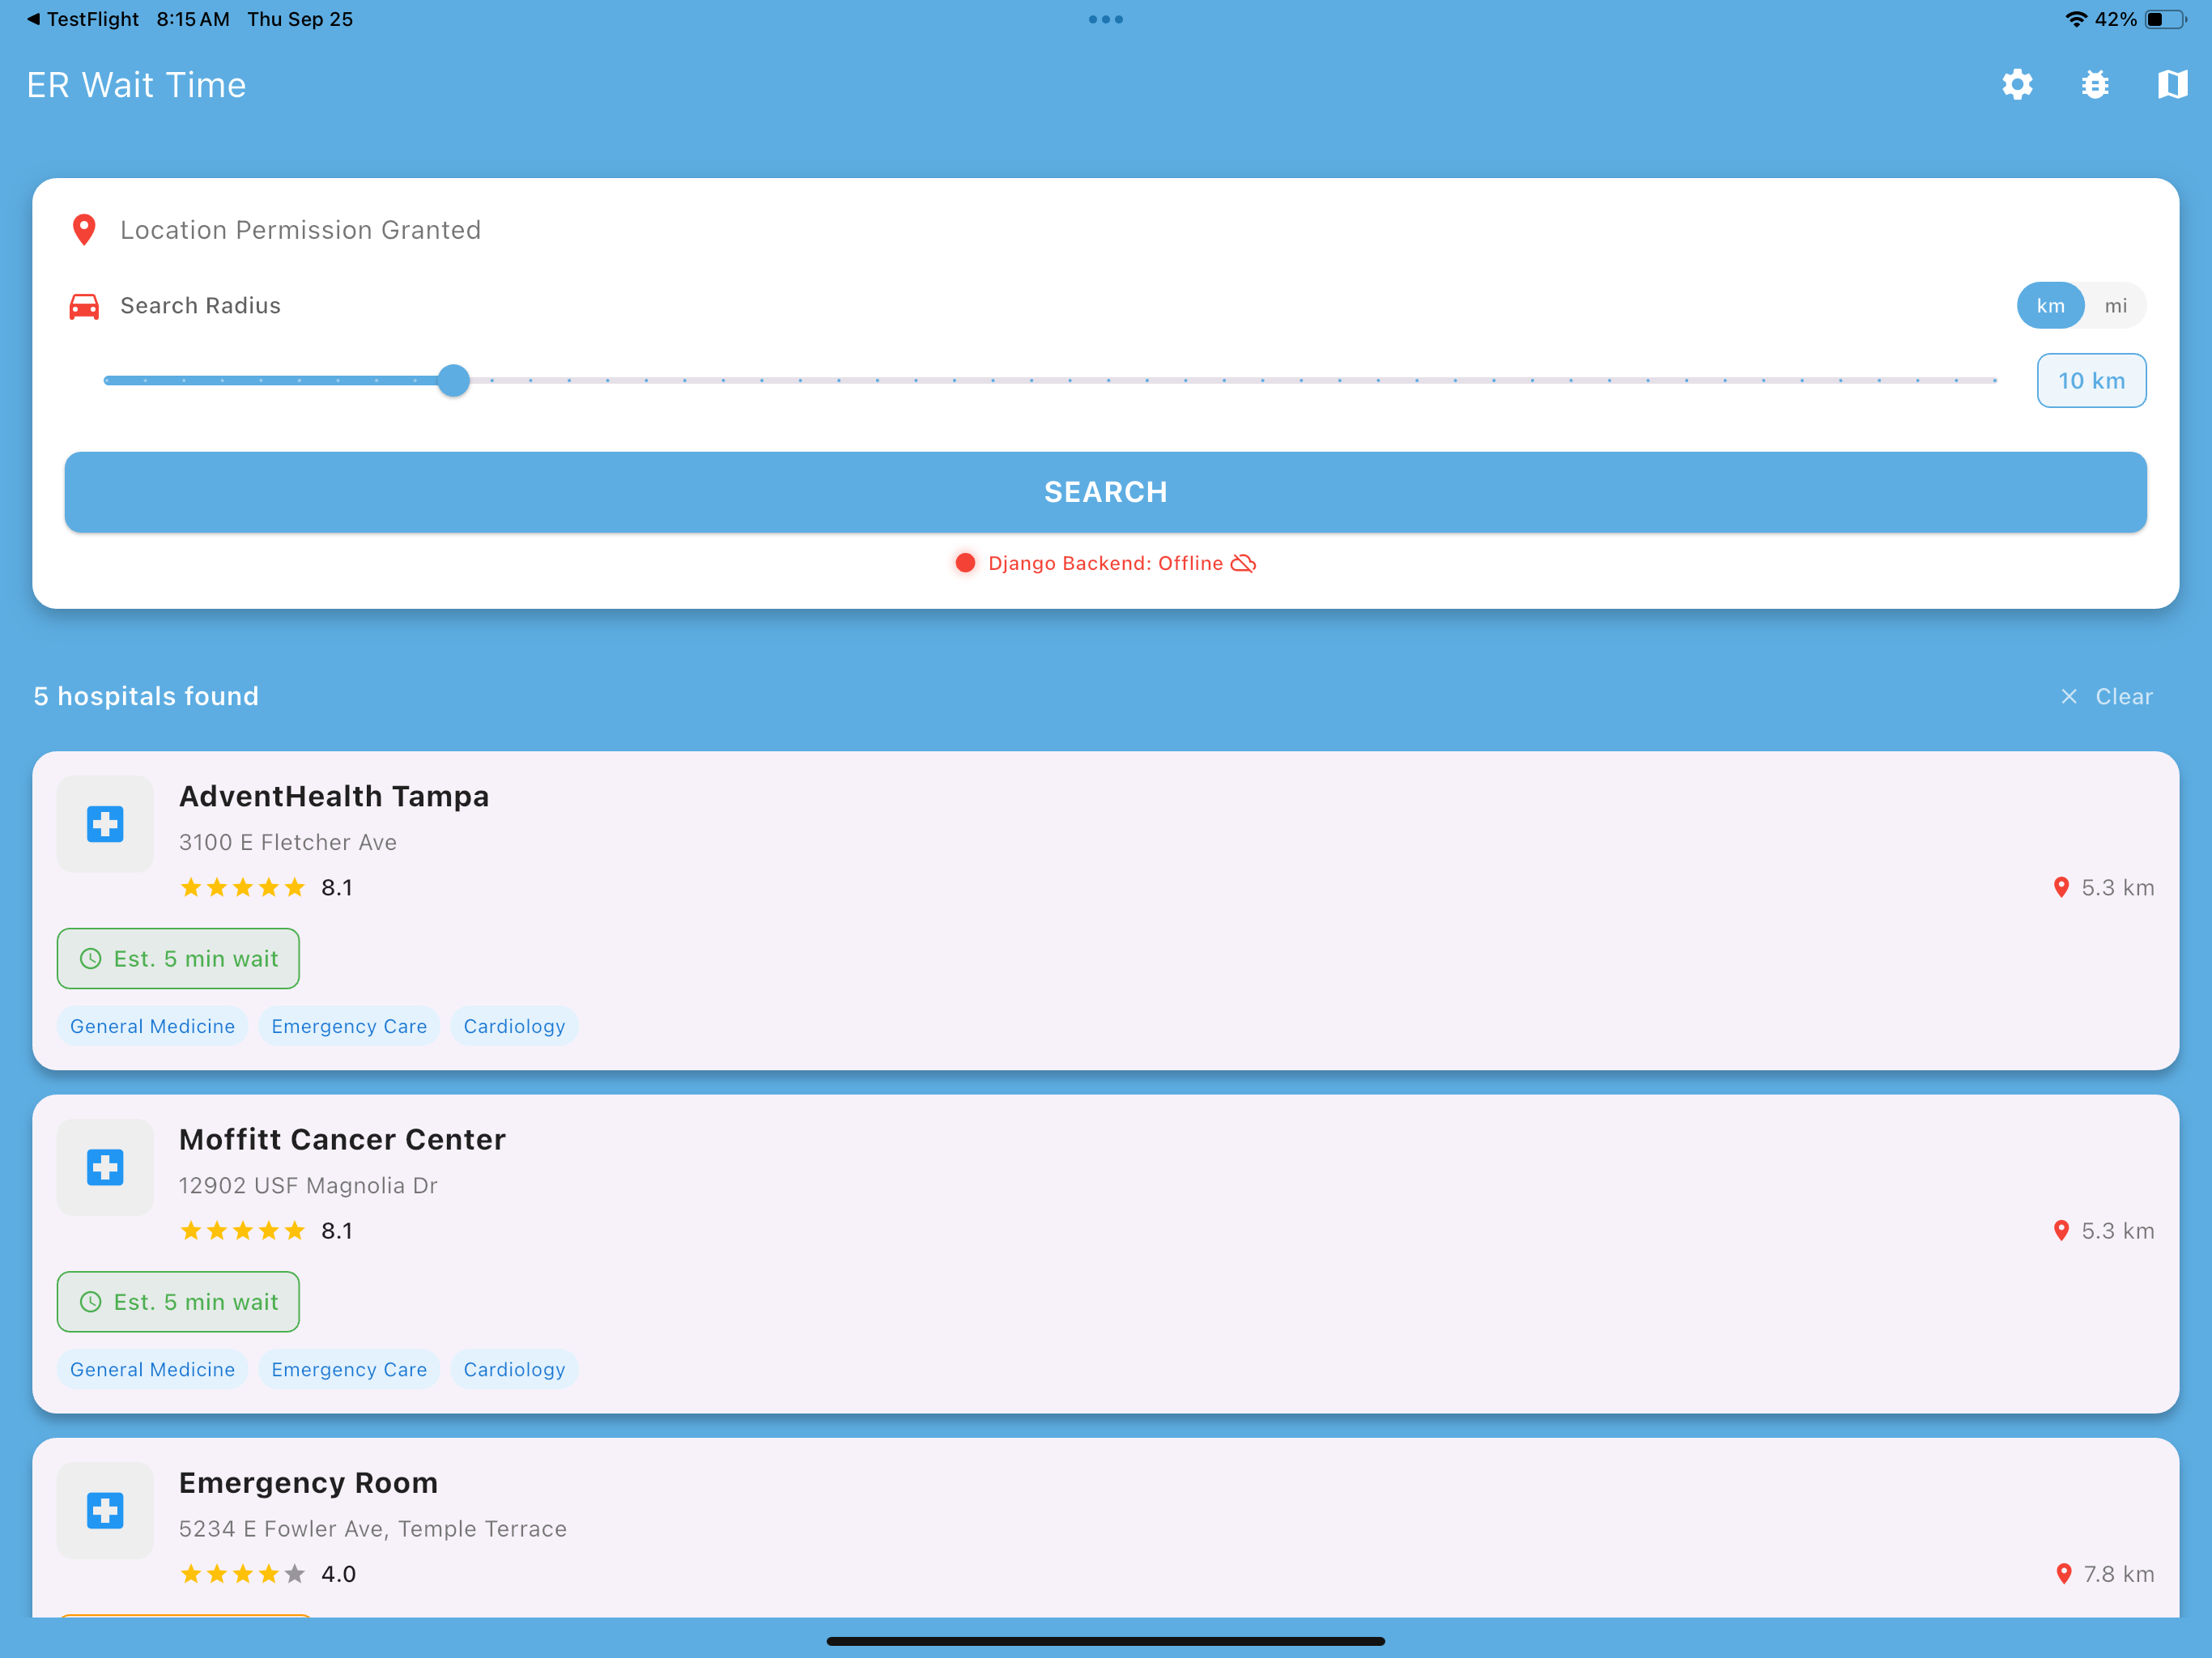The image size is (2212, 1658).
Task: Tap the address 5234 E Fowler Ave, Temple Terrace
Action: pos(373,1528)
